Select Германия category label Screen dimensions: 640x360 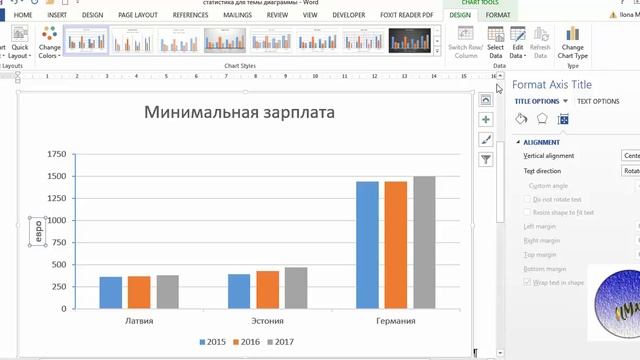396,321
